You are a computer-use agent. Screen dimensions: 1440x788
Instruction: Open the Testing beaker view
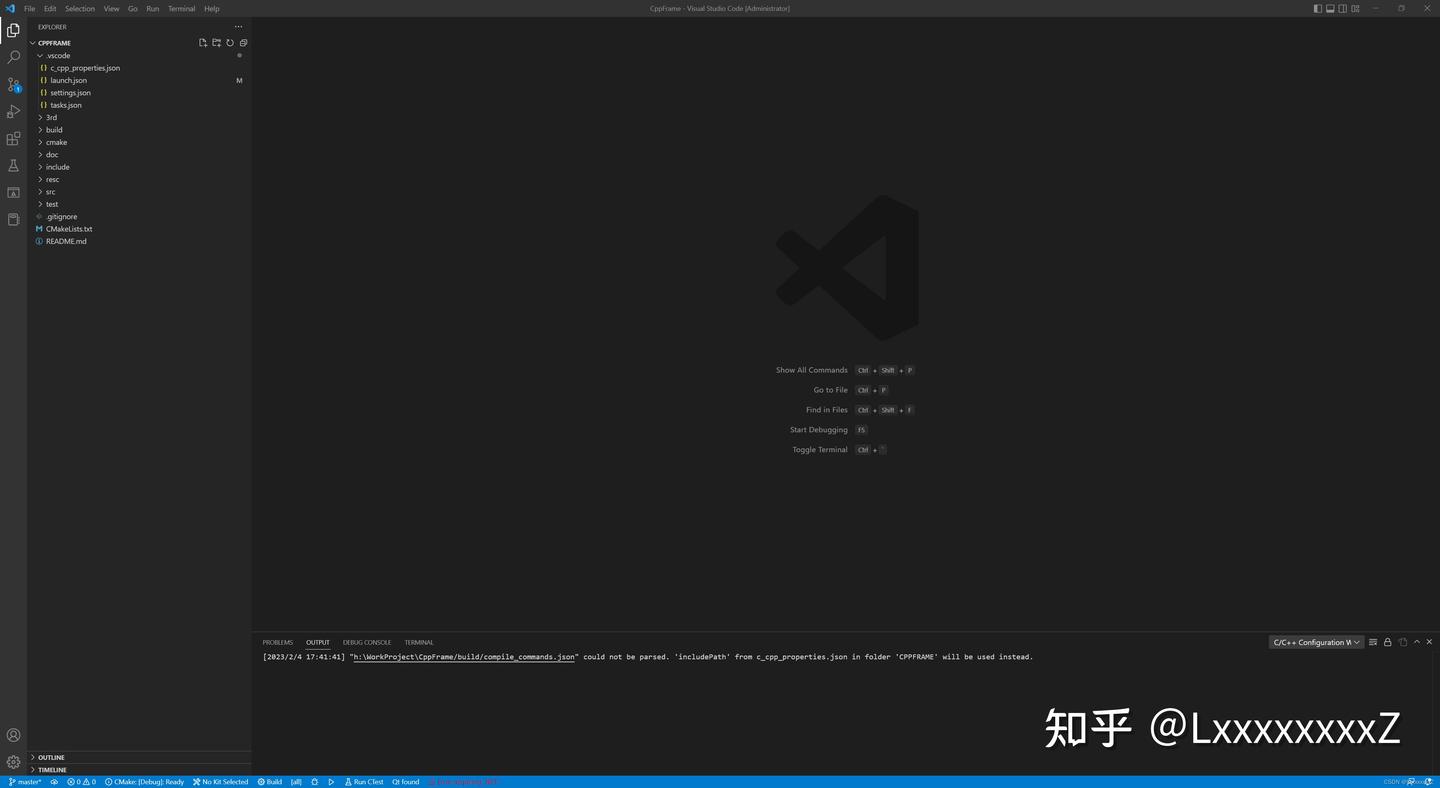tap(13, 165)
